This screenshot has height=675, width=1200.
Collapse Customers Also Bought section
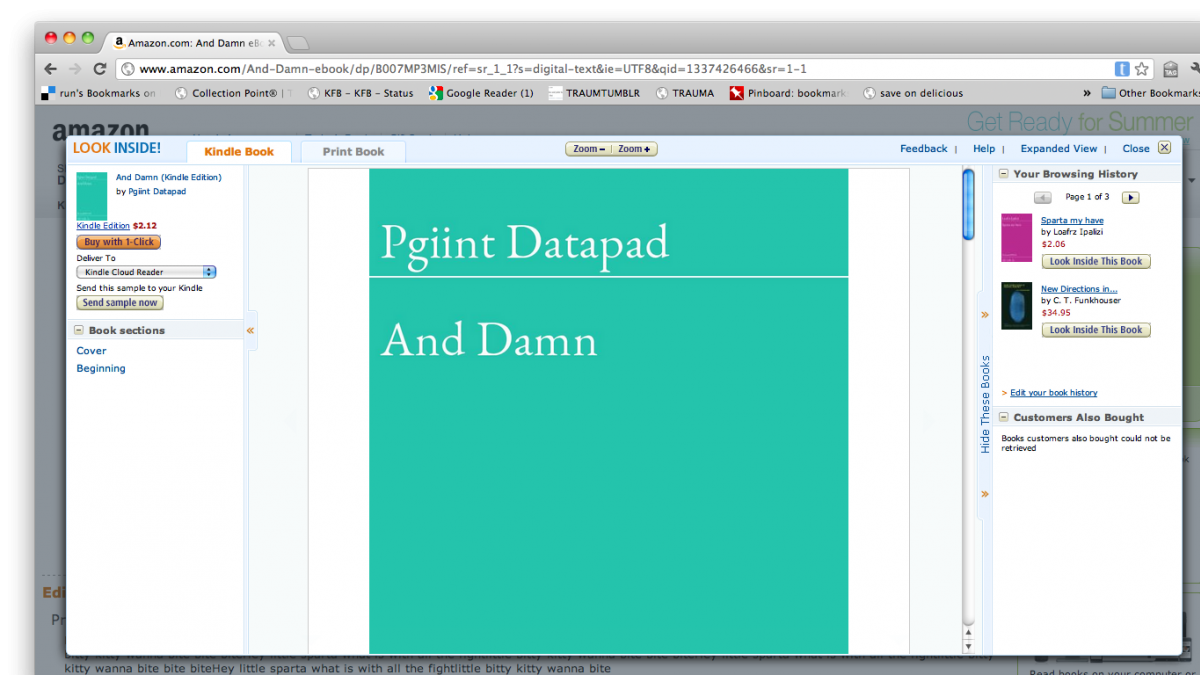(1003, 417)
